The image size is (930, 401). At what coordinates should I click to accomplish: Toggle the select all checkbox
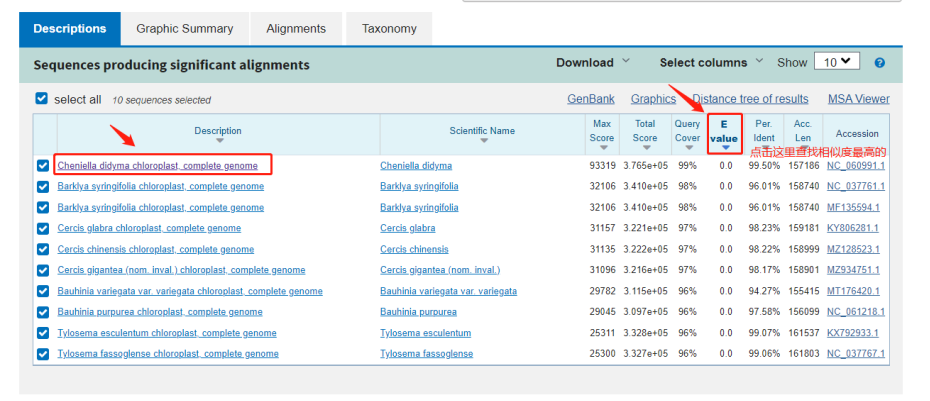pos(42,98)
